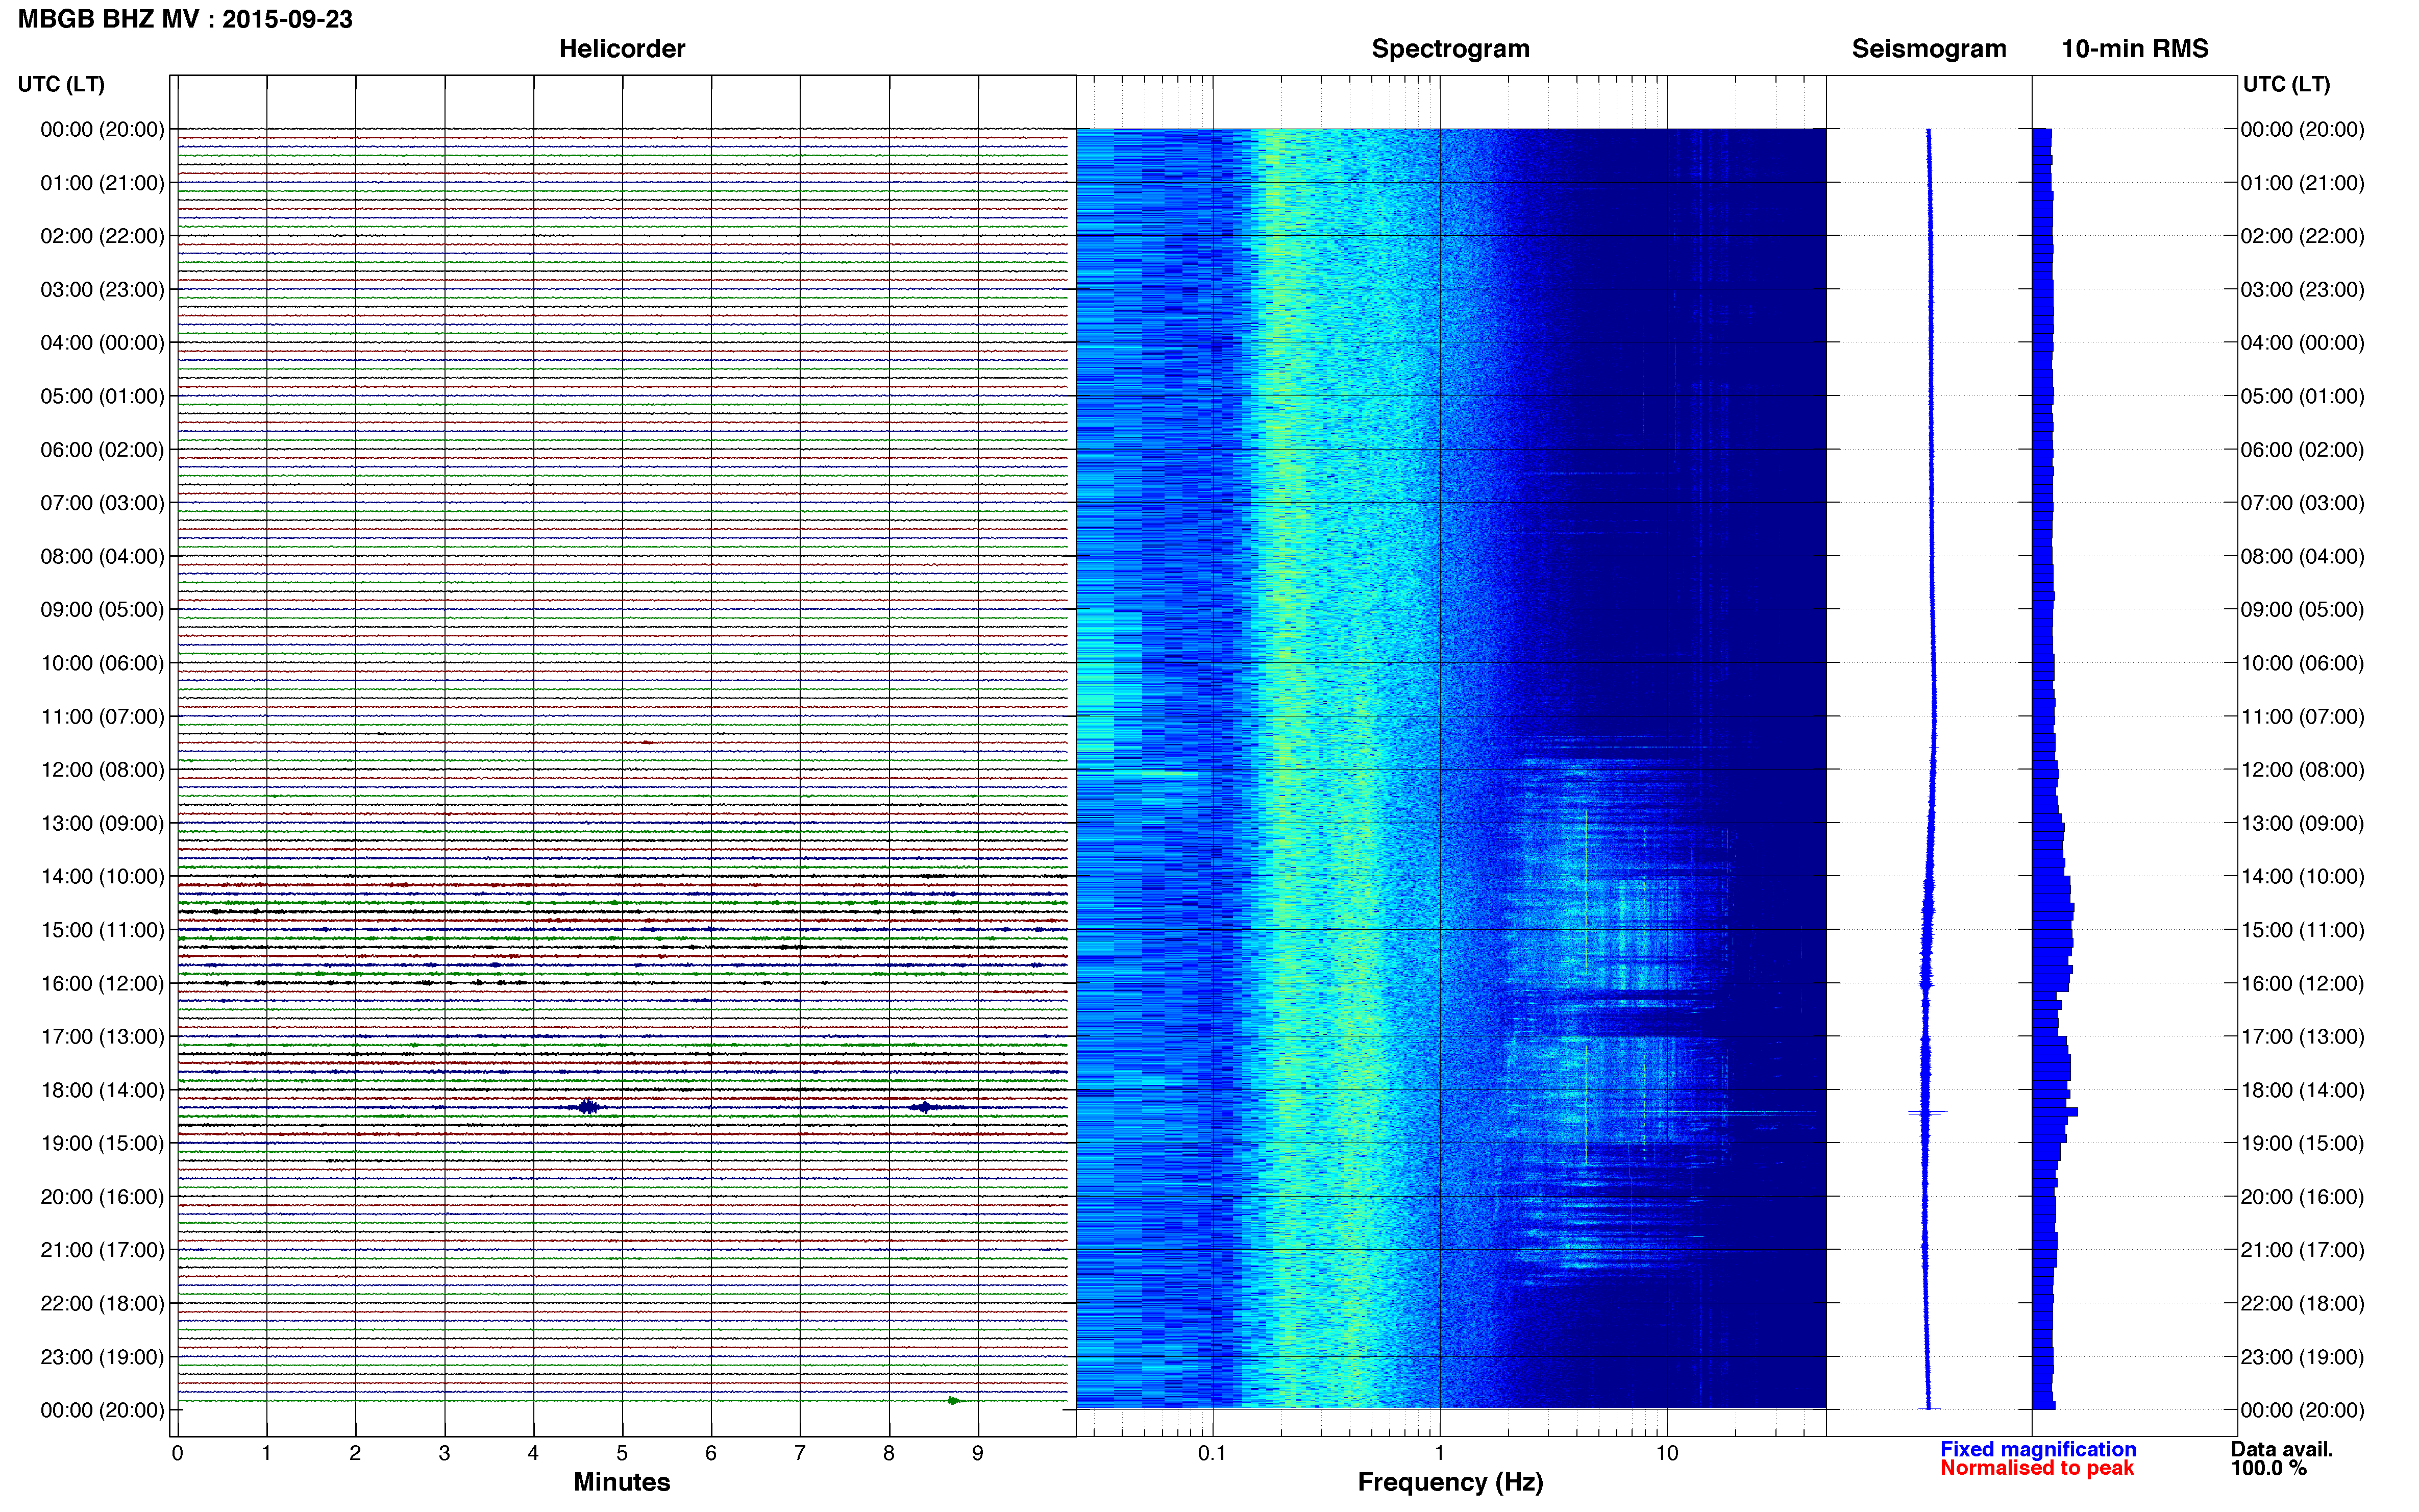This screenshot has width=2419, height=1512.
Task: Click left time label '20:00 (16:00)'
Action: click(102, 1197)
